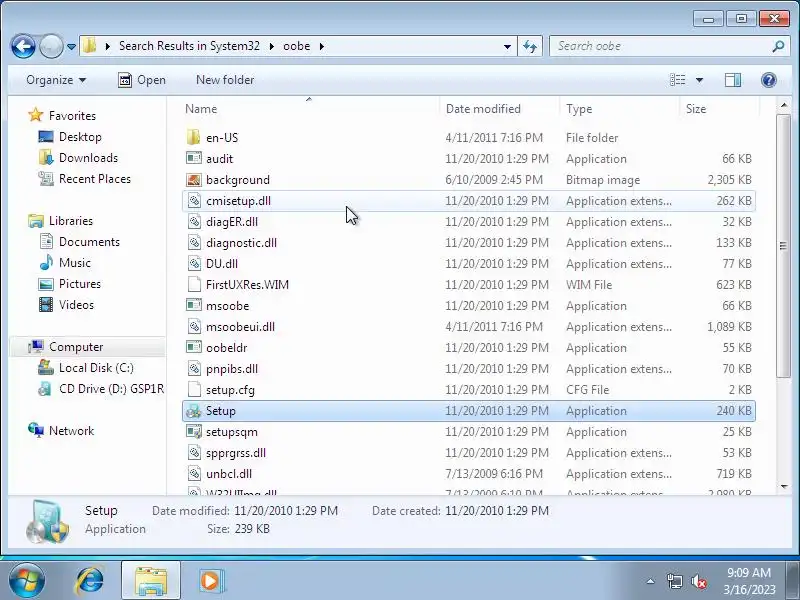Open the Pictures library
This screenshot has height=600, width=800.
(80, 284)
